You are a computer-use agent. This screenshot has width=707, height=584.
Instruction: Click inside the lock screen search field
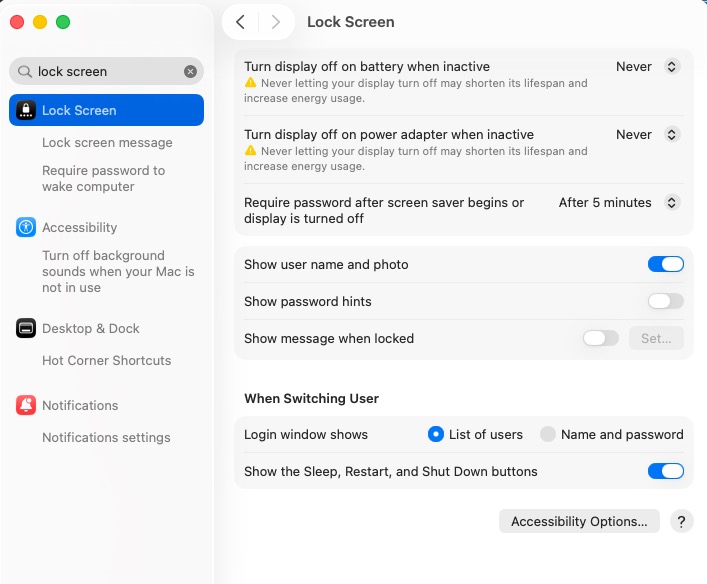pos(105,71)
